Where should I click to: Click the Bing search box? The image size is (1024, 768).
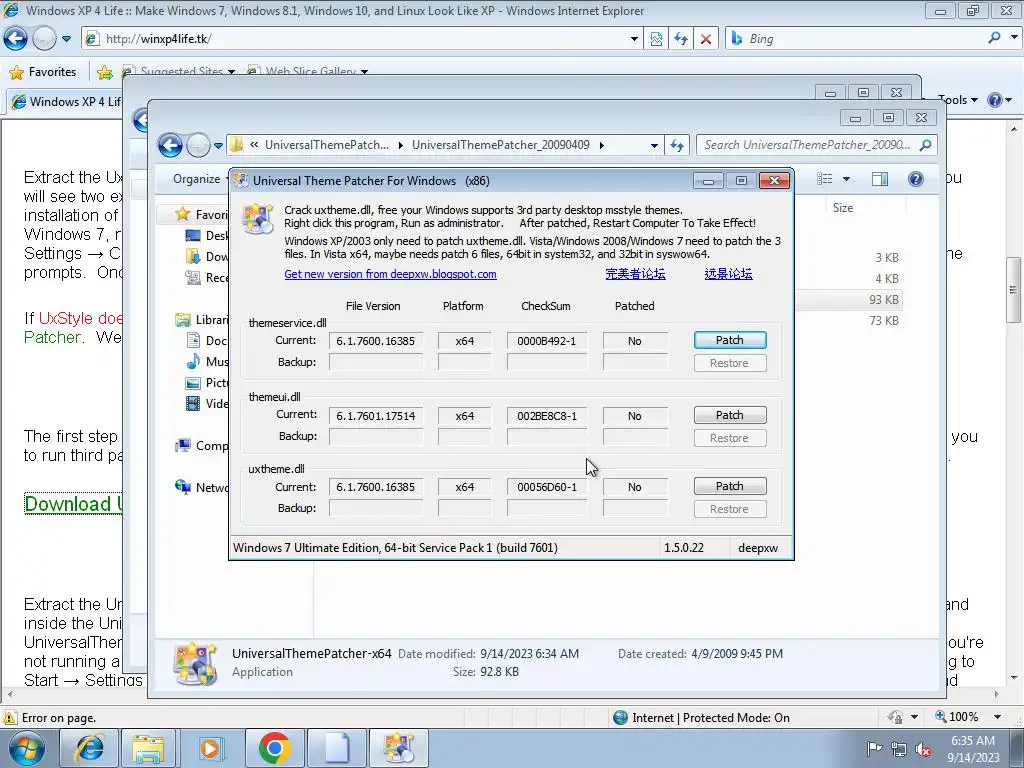(856, 39)
